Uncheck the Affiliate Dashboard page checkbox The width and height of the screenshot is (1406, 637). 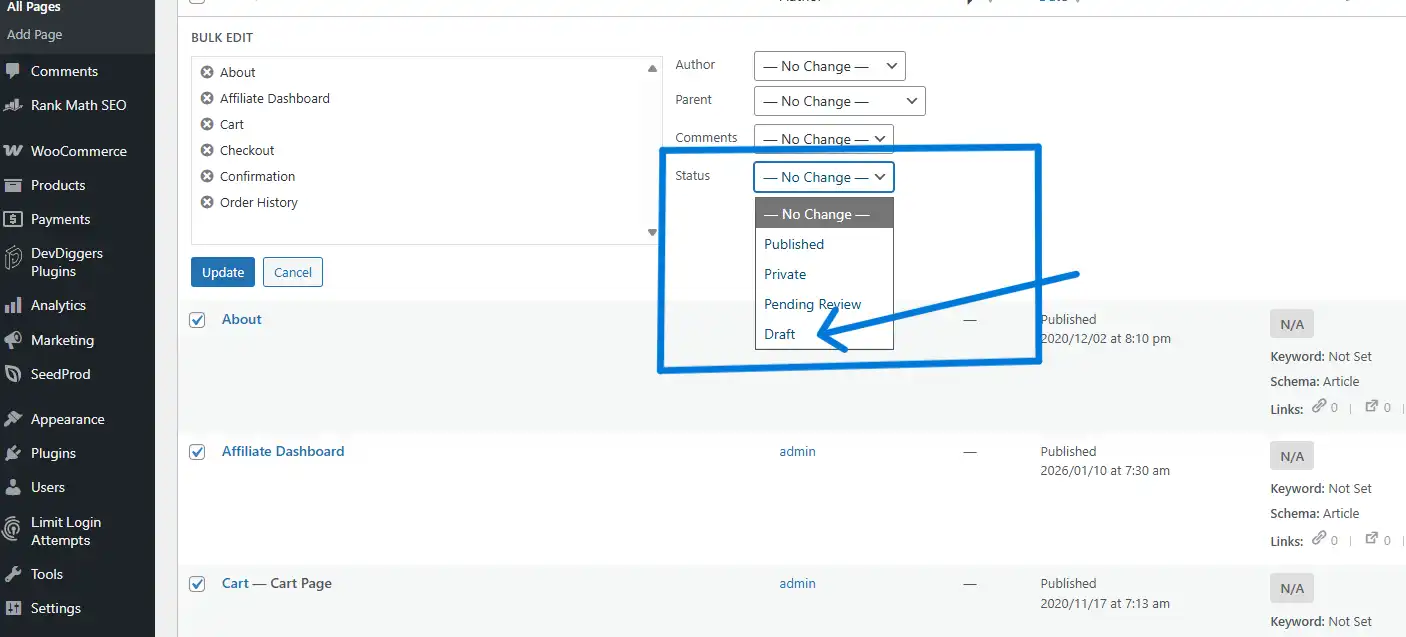pyautogui.click(x=198, y=452)
